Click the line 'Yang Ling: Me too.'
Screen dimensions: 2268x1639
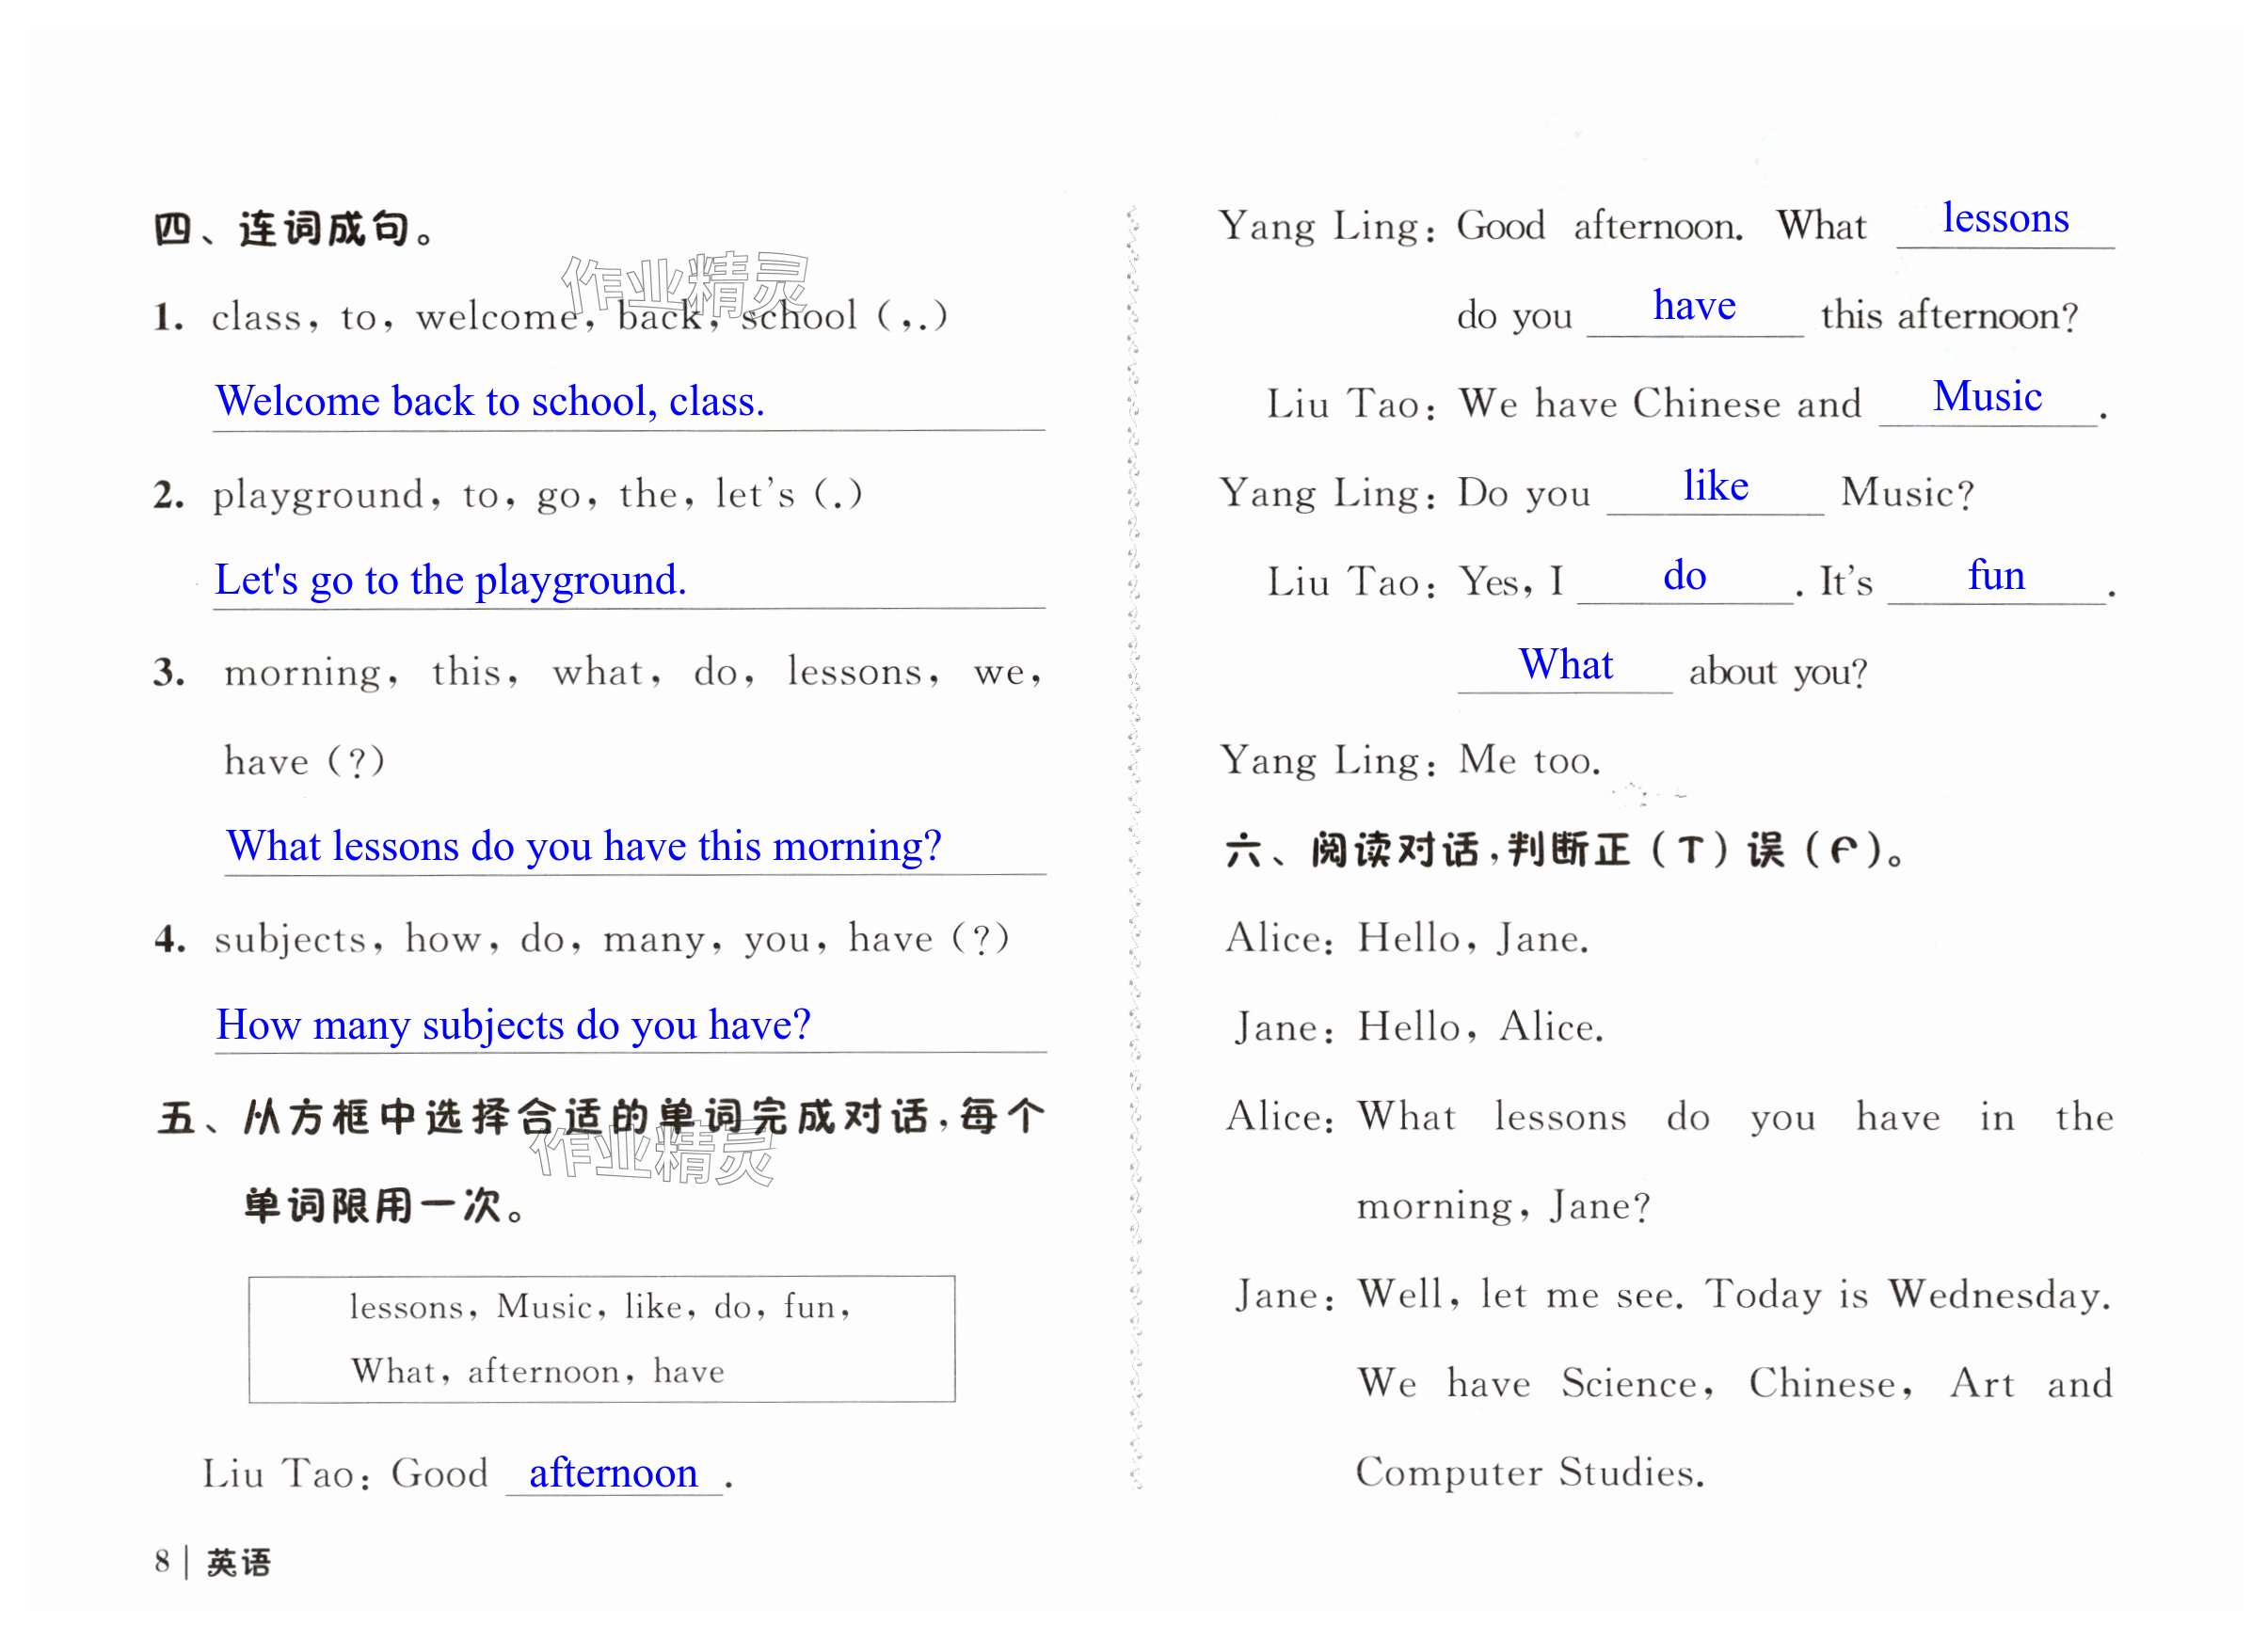coord(1409,762)
